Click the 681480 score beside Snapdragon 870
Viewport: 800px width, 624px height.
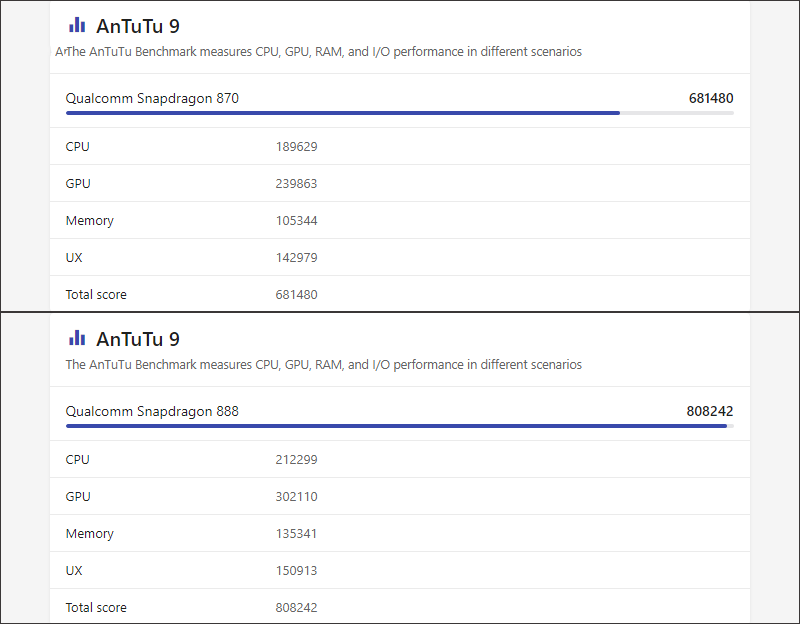pos(711,98)
